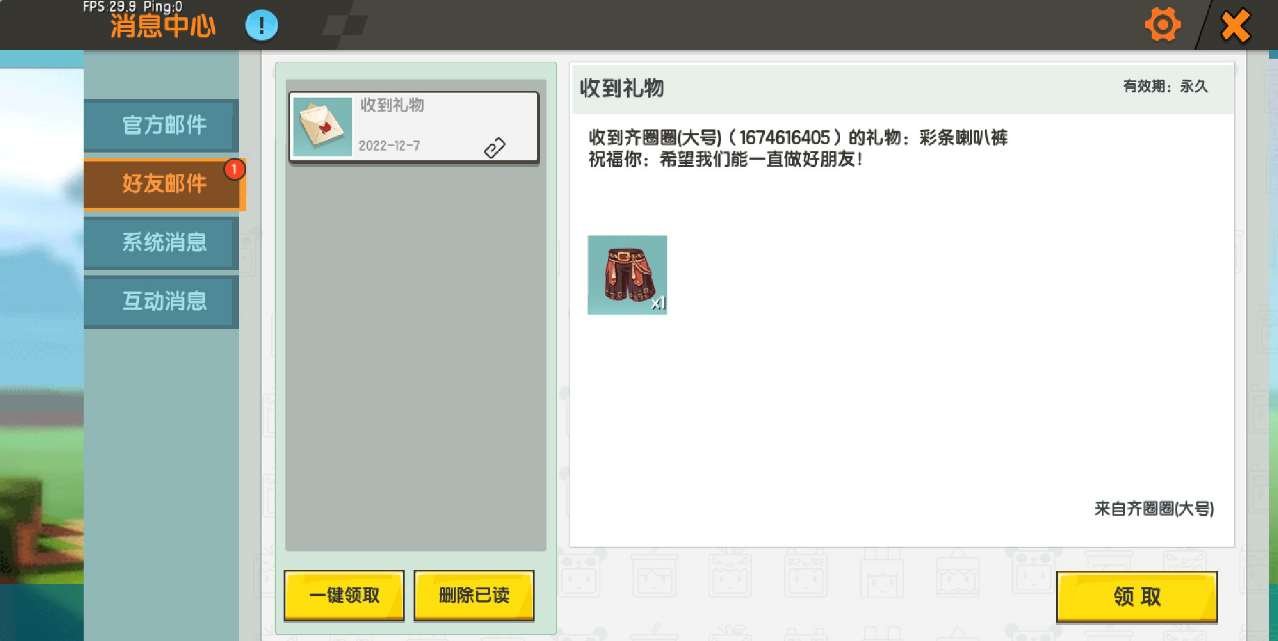Click the envelope icon in the mail list
Screen dimensions: 1278x641
coord(323,127)
